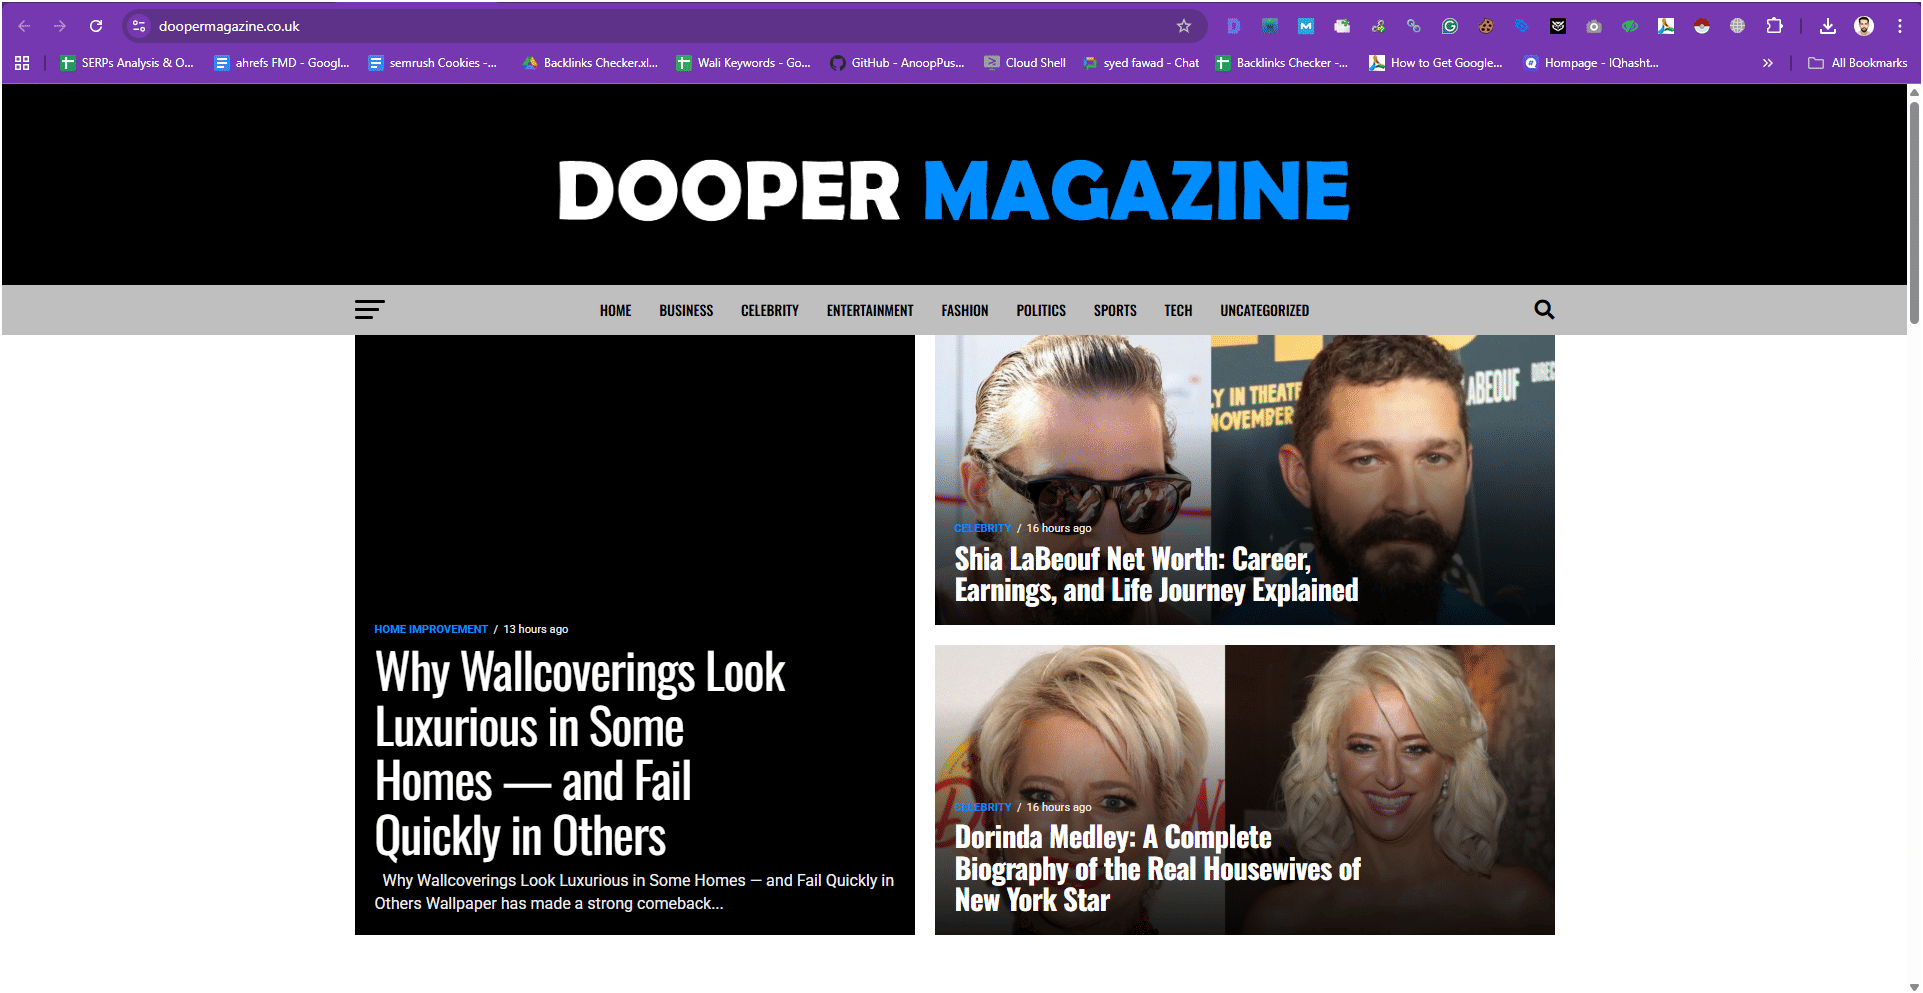1923x993 pixels.
Task: Open the BUSINESS category
Action: click(x=686, y=311)
